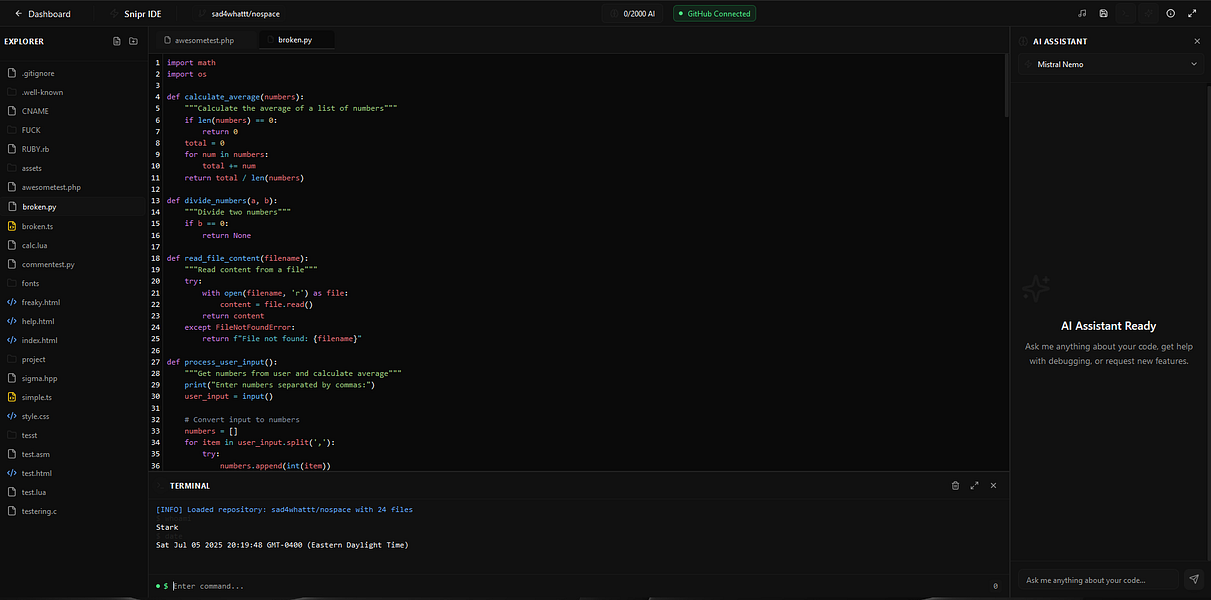This screenshot has width=1211, height=600.
Task: Open help.html file
Action: pyautogui.click(x=74, y=321)
